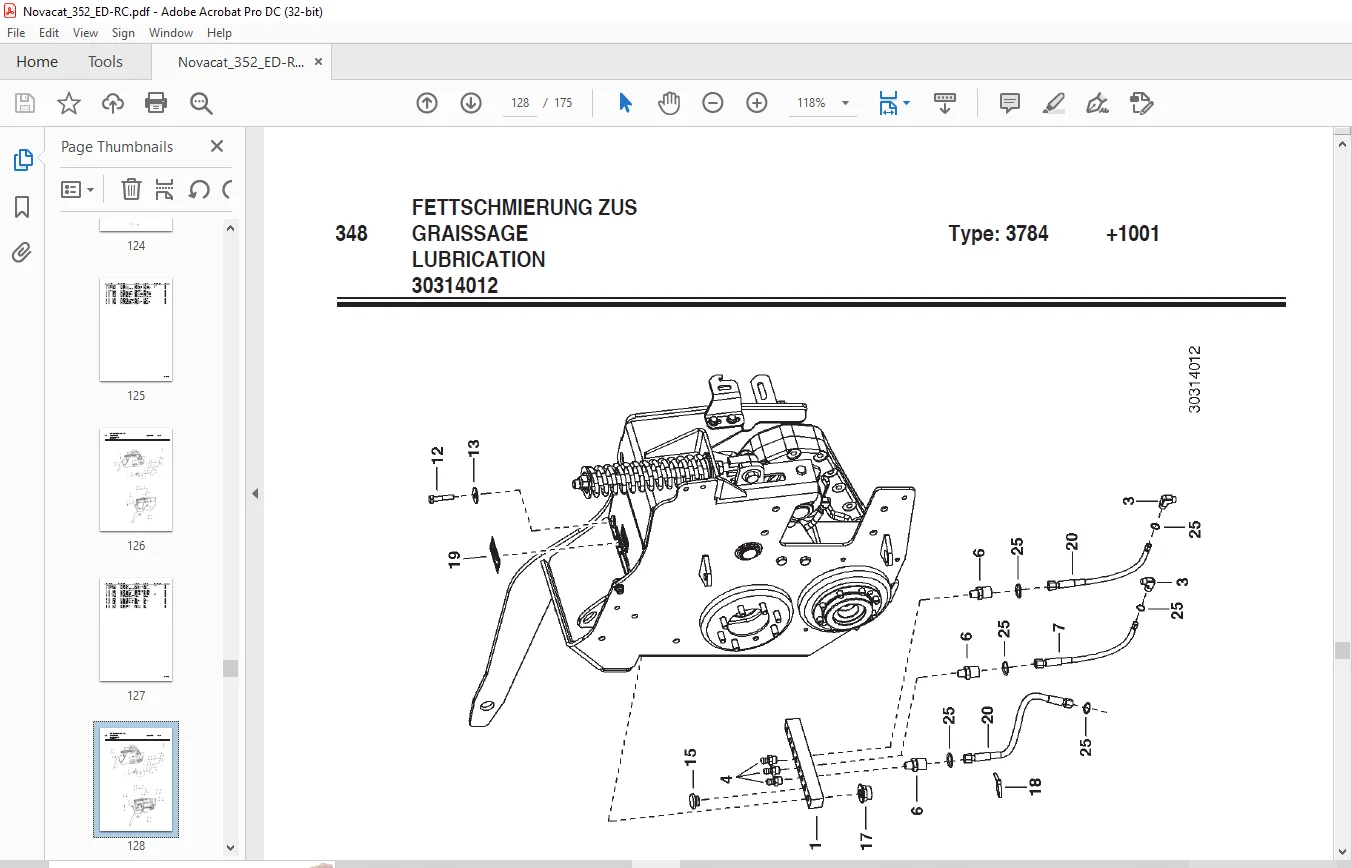Select the page 126 thumbnail
Image resolution: width=1352 pixels, height=868 pixels.
click(x=136, y=481)
